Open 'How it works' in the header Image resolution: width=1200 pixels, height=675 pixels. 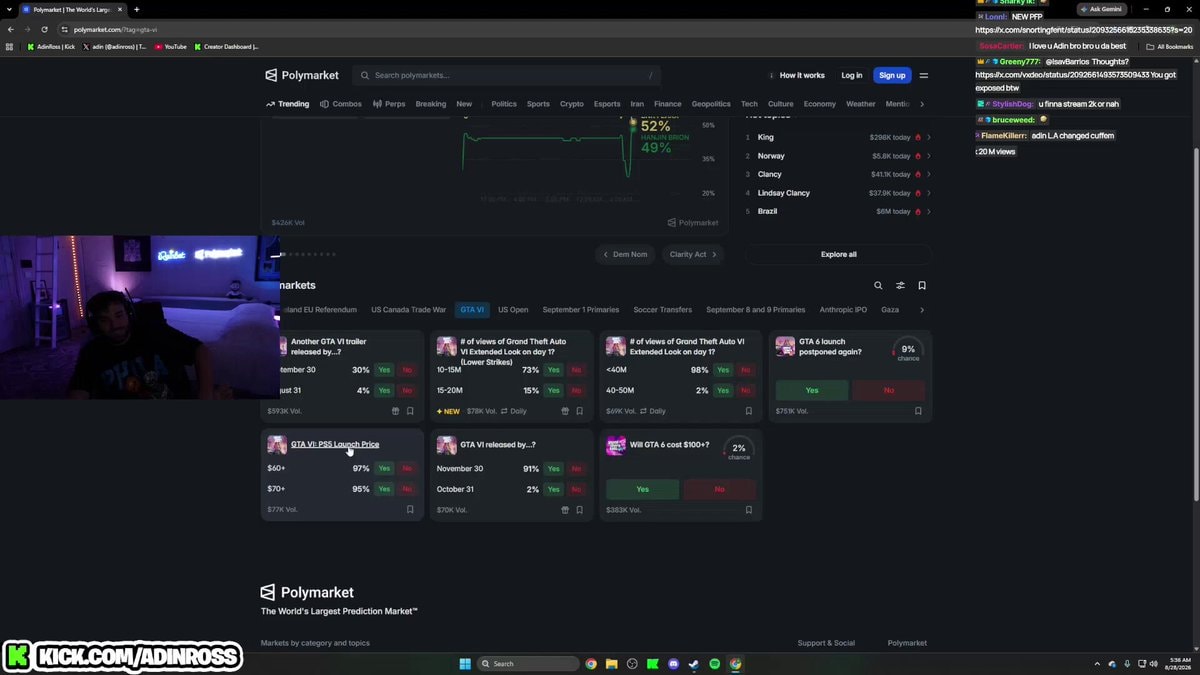(797, 75)
